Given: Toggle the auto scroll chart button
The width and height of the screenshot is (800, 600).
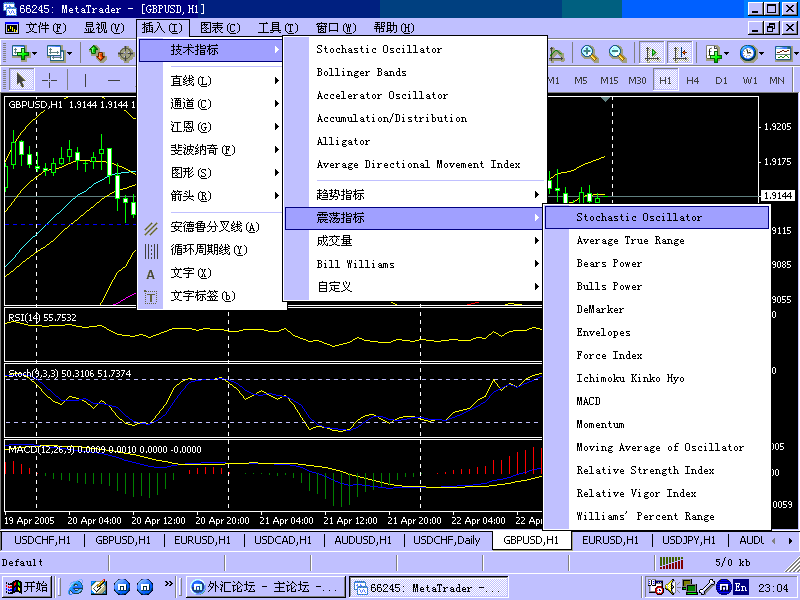Looking at the screenshot, I should coord(652,53).
